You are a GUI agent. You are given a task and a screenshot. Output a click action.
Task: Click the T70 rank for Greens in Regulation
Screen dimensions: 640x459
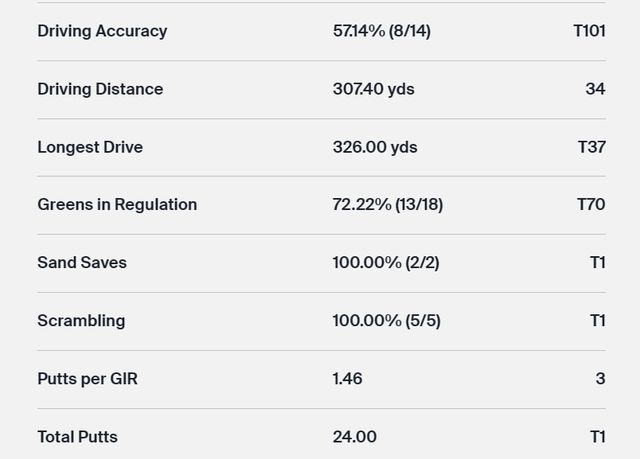[x=591, y=205]
